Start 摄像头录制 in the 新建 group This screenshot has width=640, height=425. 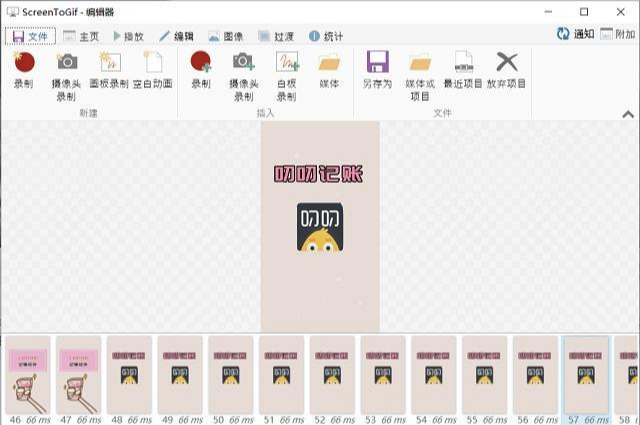click(x=66, y=77)
